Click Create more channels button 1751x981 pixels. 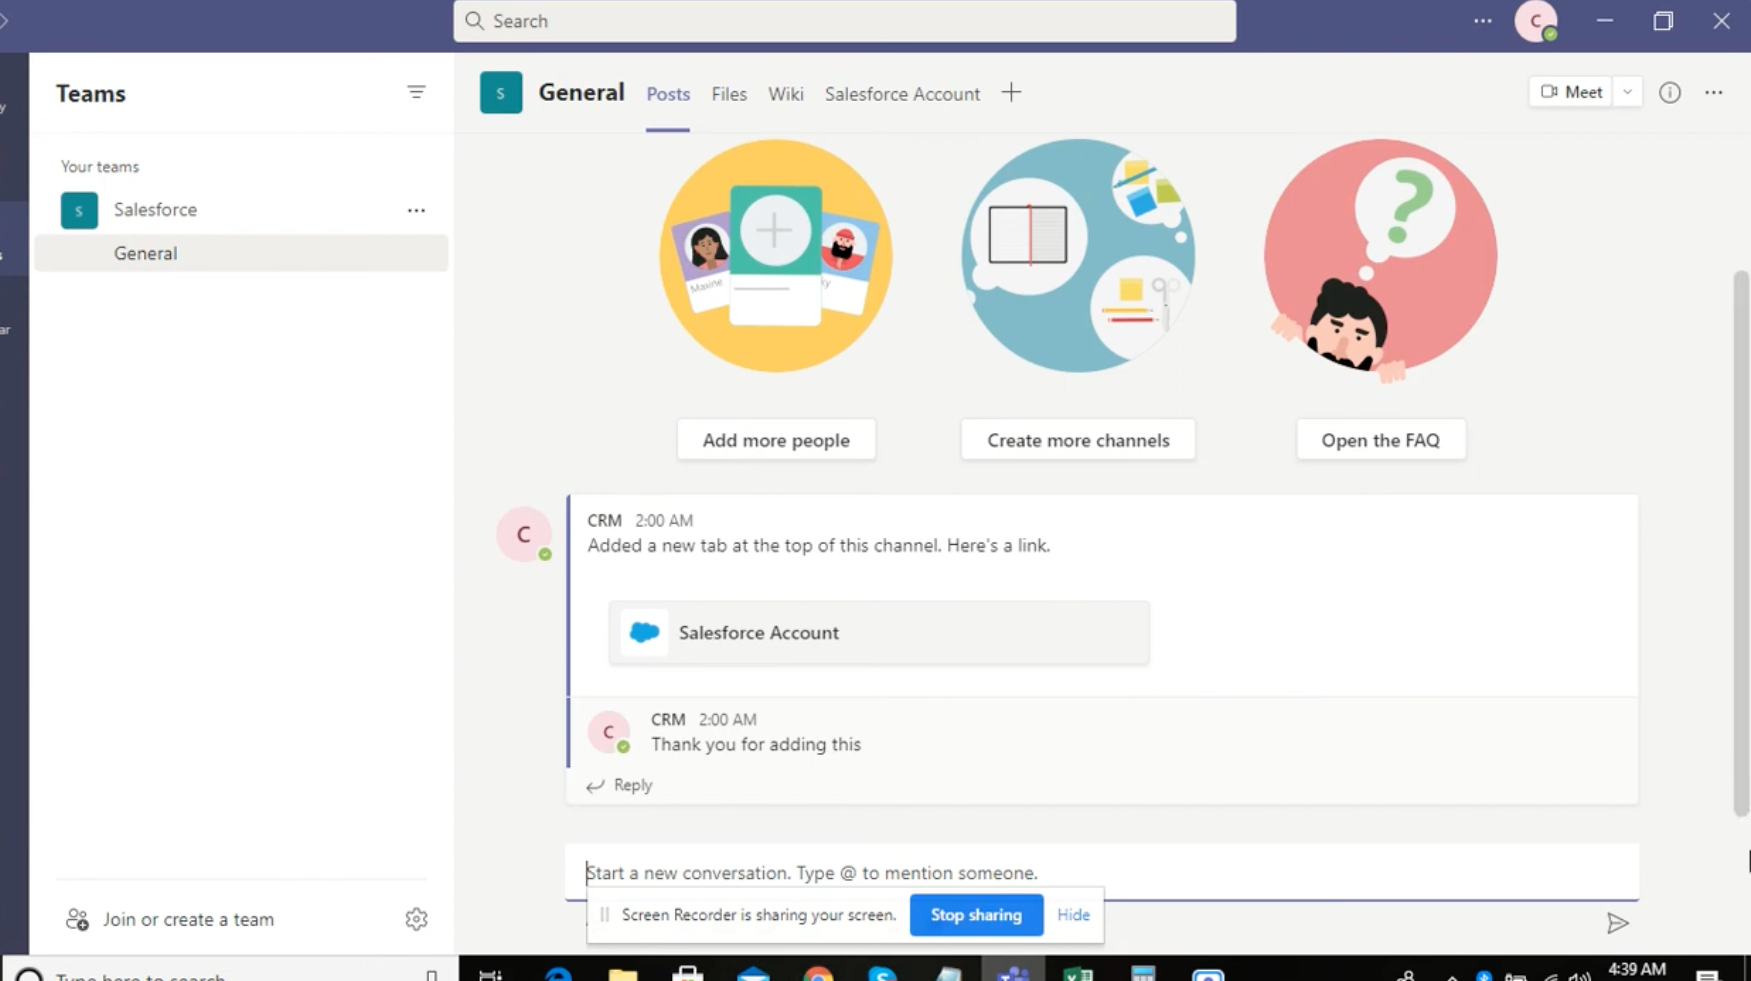tap(1078, 440)
